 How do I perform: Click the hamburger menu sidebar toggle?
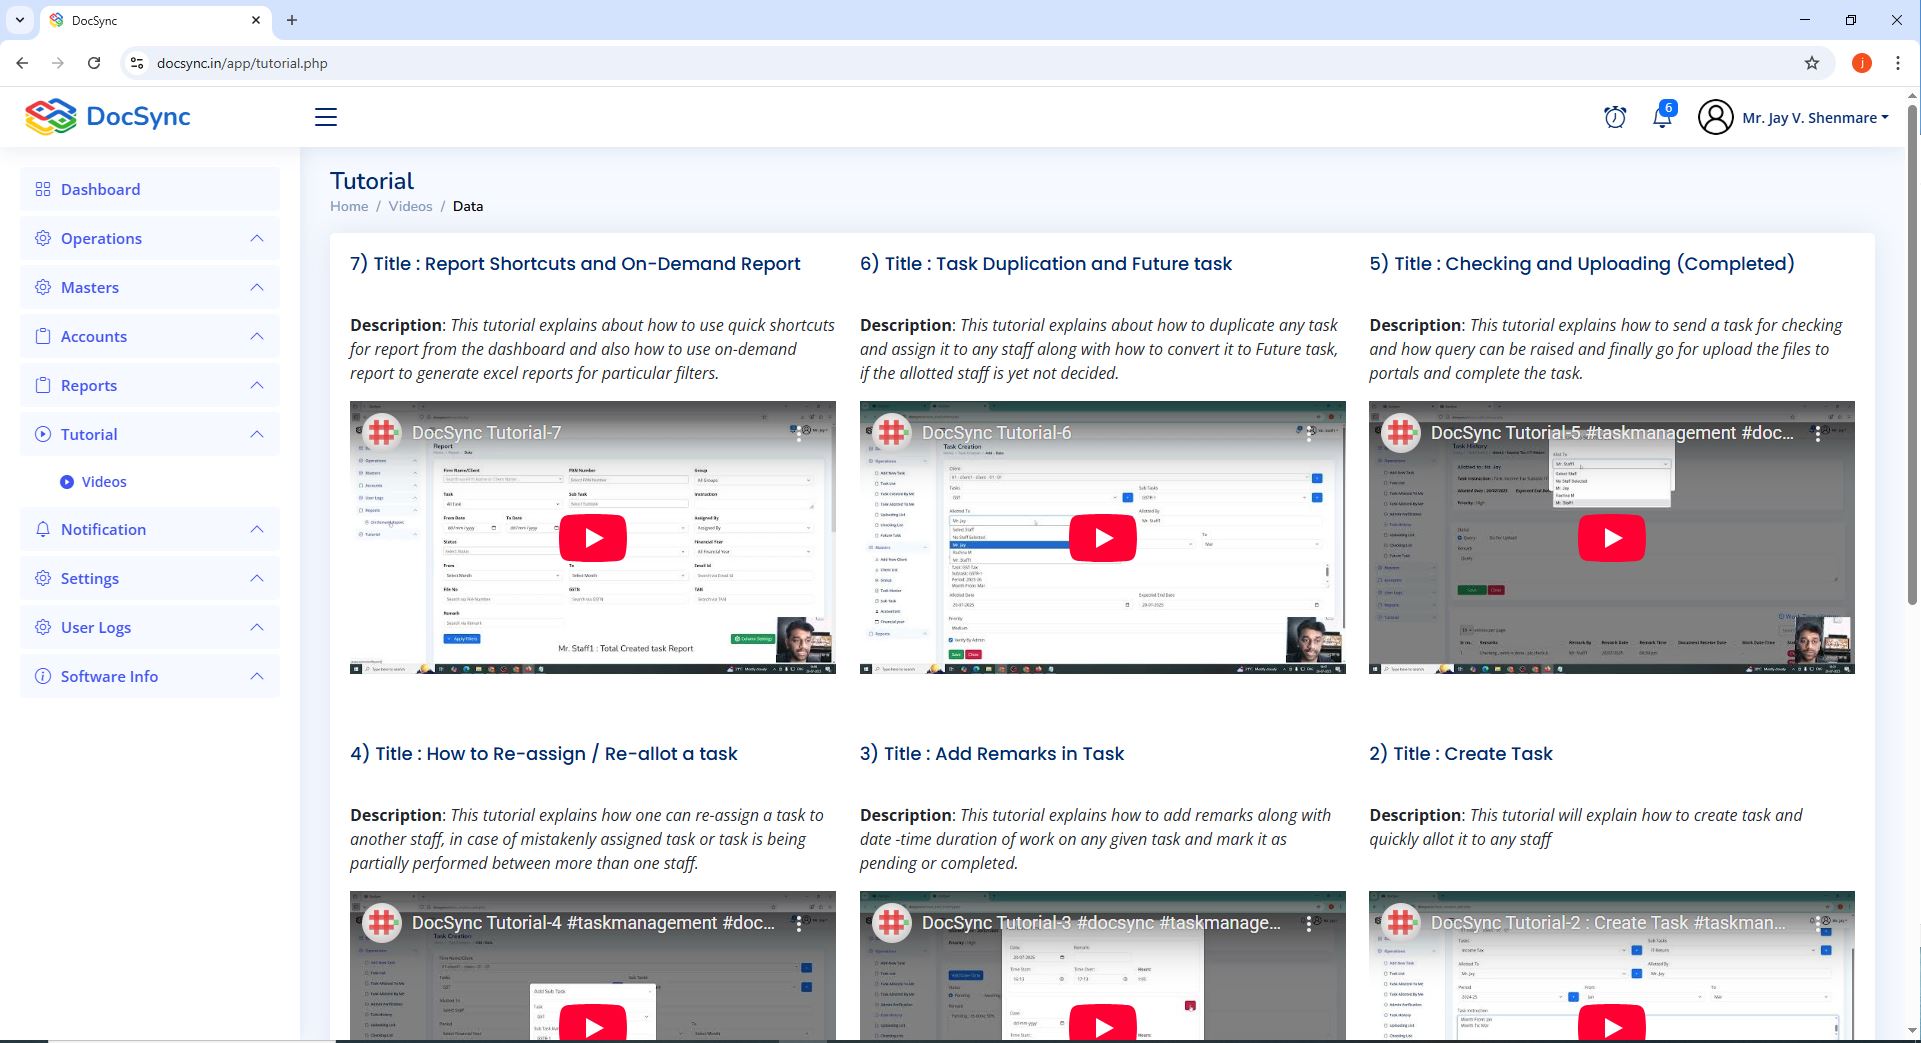click(326, 117)
